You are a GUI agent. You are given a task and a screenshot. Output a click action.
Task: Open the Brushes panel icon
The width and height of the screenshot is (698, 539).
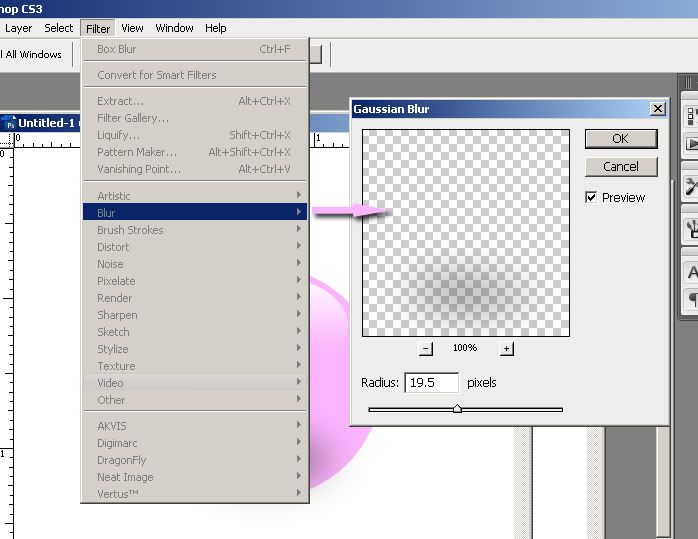(692, 229)
